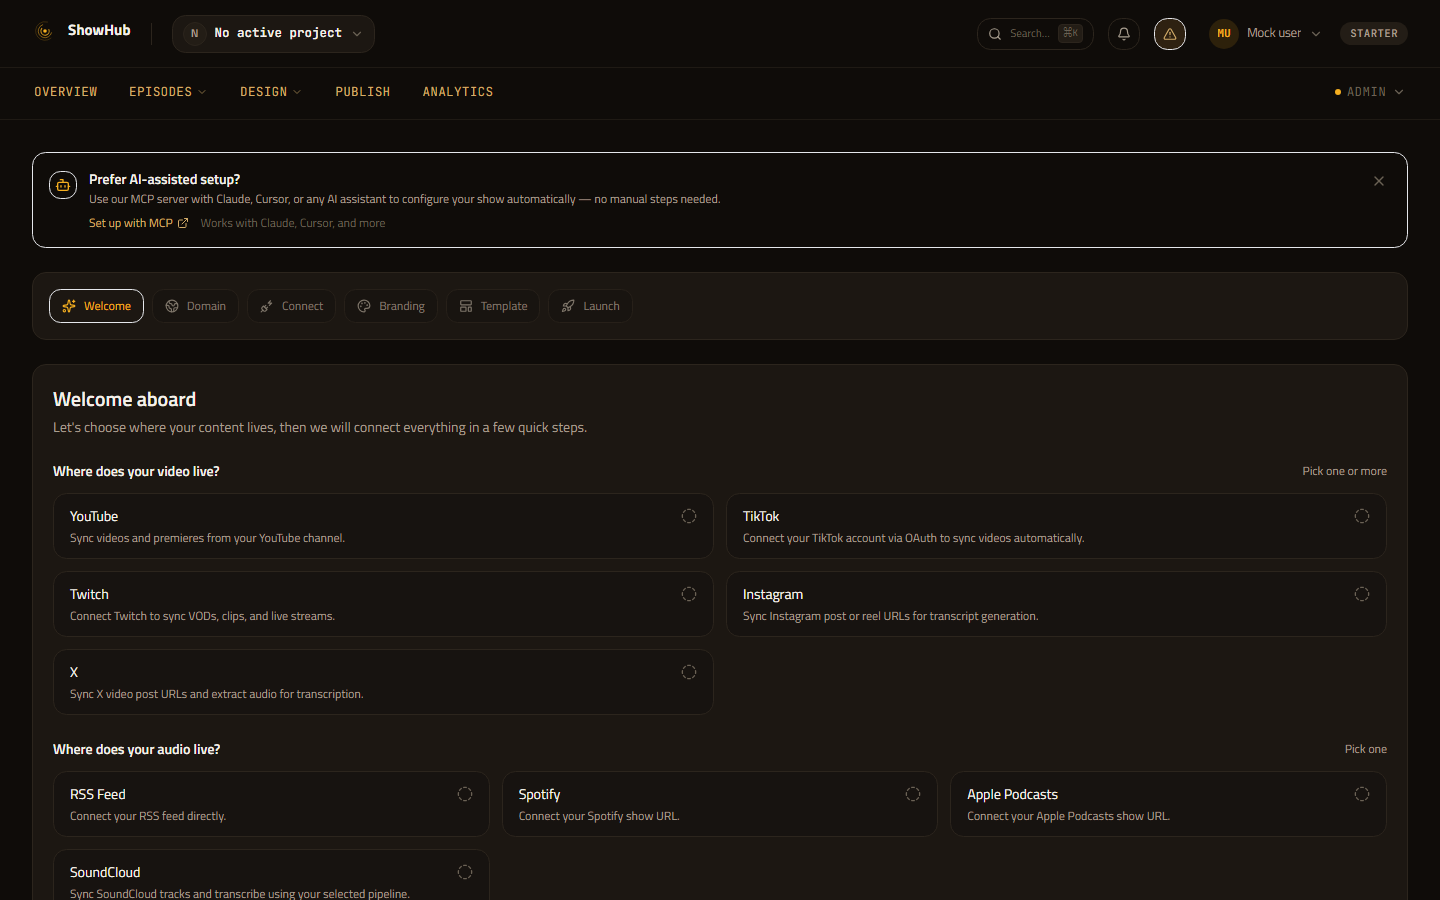Open the Admin dropdown
Viewport: 1440px width, 900px height.
coord(1369,92)
